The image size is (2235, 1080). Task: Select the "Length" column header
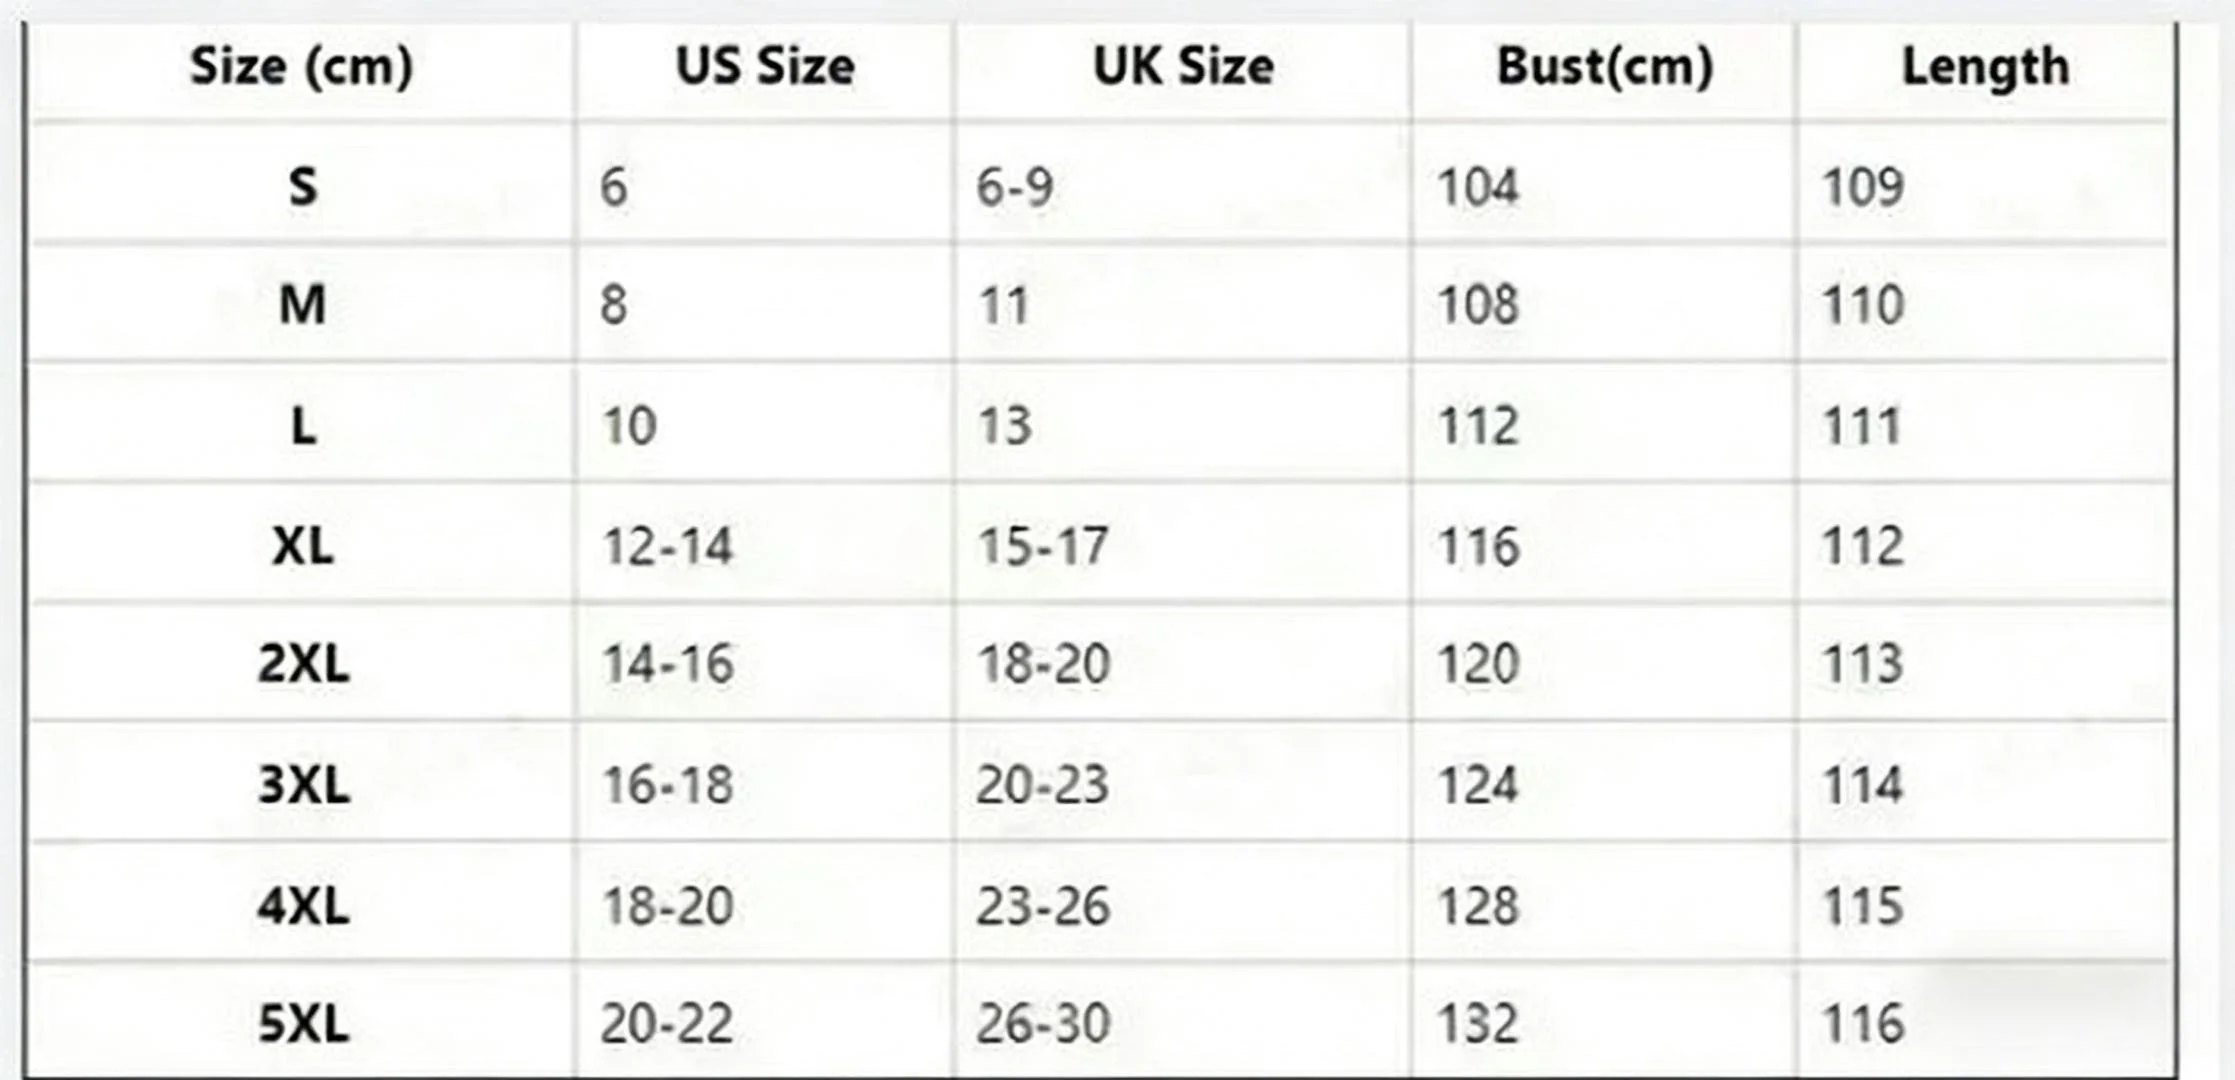pos(1985,68)
